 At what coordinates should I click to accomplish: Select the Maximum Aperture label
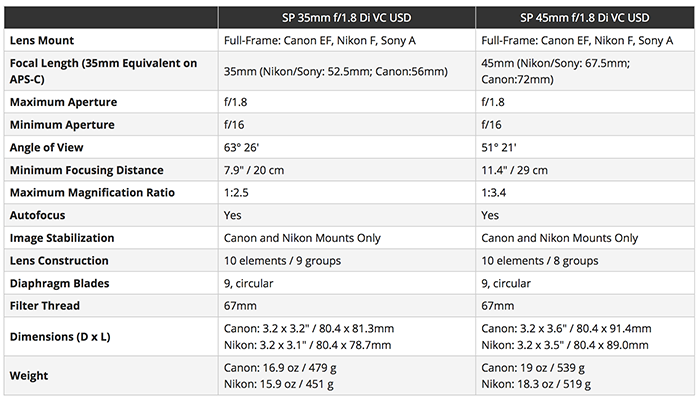[x=63, y=102]
